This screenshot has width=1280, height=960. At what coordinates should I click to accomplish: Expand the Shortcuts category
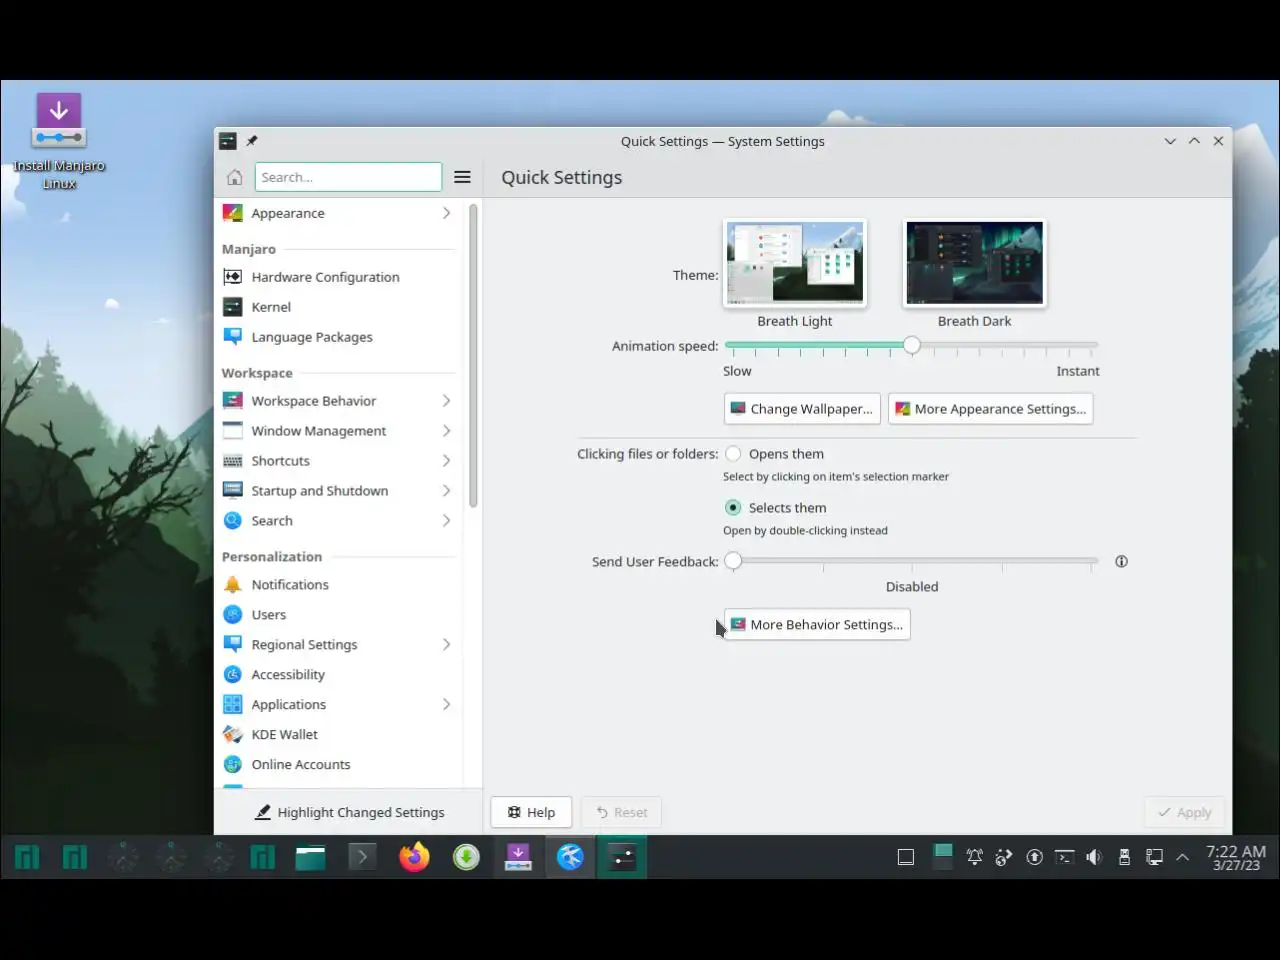coord(446,461)
